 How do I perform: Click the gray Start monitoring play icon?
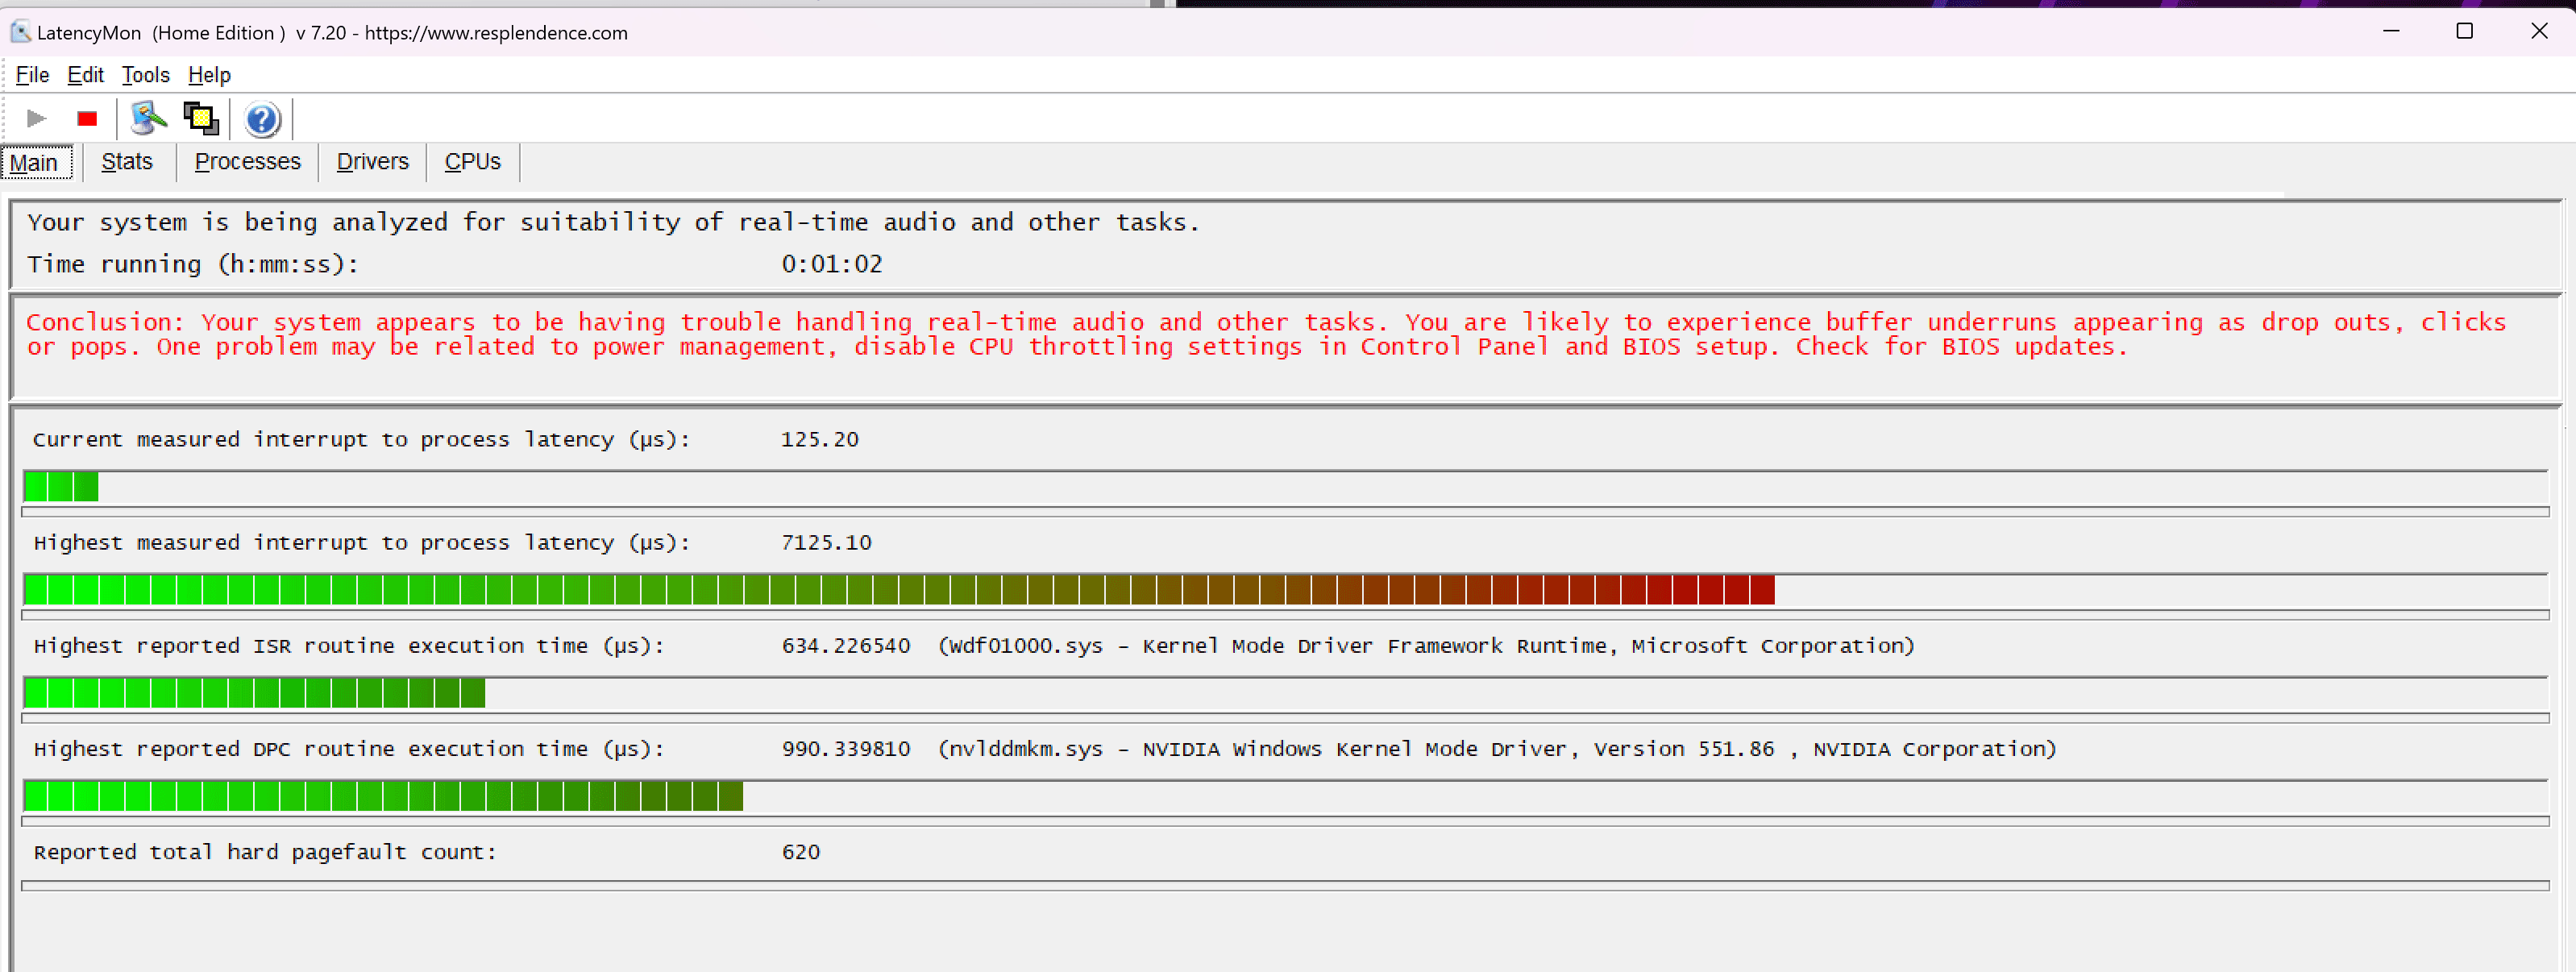(x=37, y=119)
